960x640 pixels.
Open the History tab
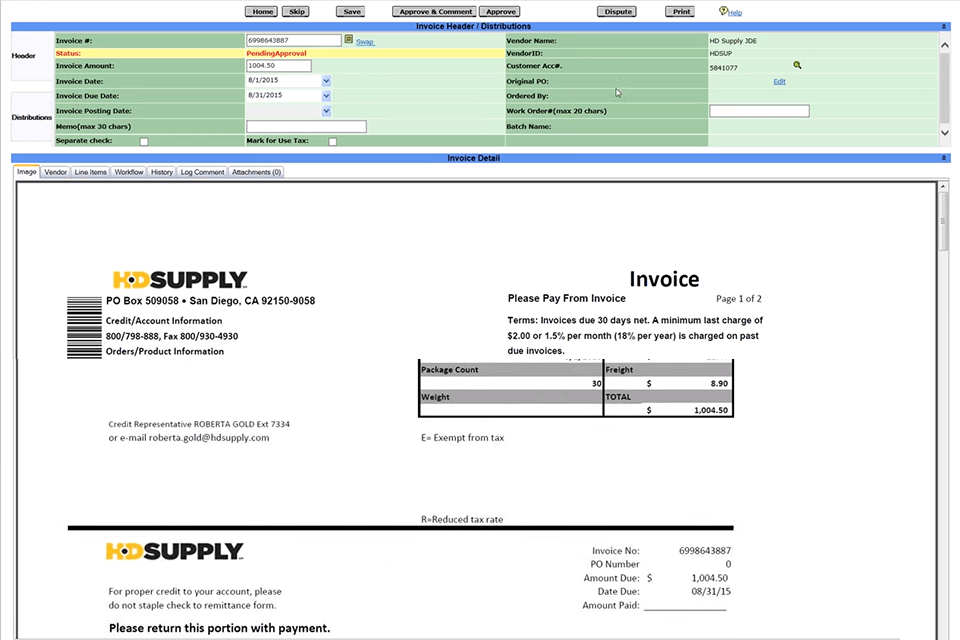pos(162,172)
